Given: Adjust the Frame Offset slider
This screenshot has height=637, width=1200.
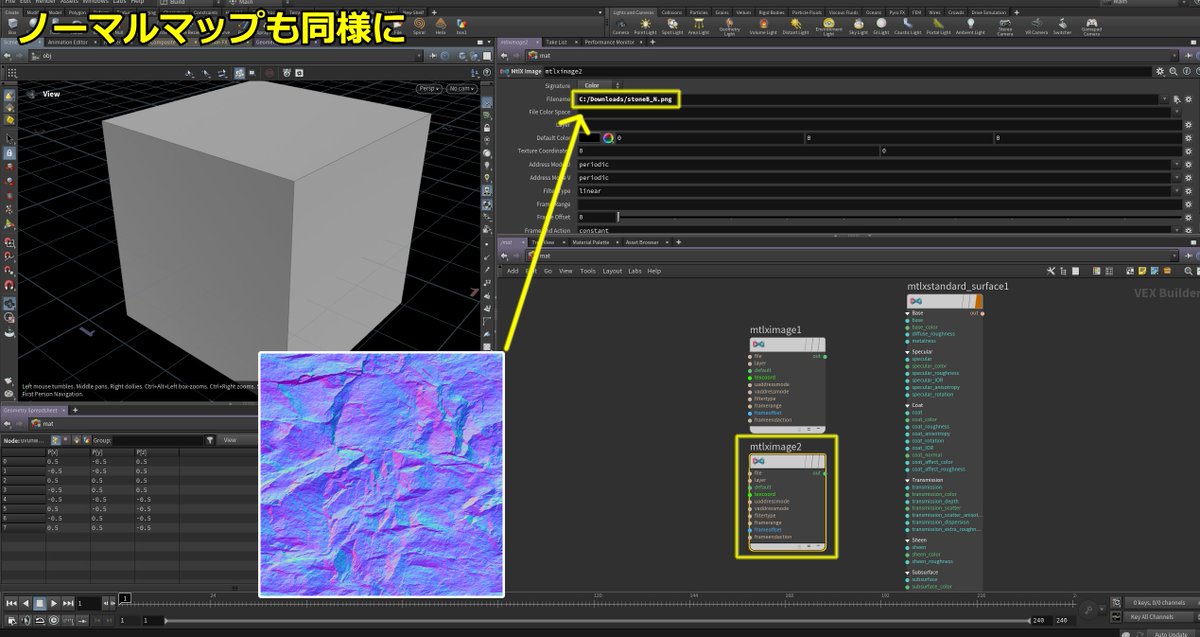Looking at the screenshot, I should coord(897,217).
